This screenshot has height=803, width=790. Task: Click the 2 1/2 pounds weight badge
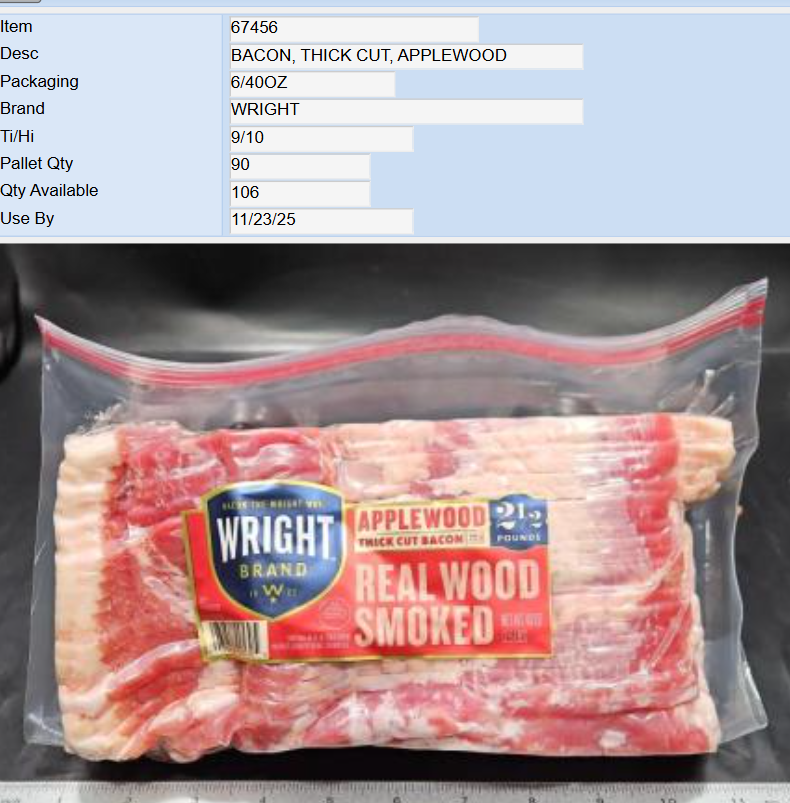point(518,521)
